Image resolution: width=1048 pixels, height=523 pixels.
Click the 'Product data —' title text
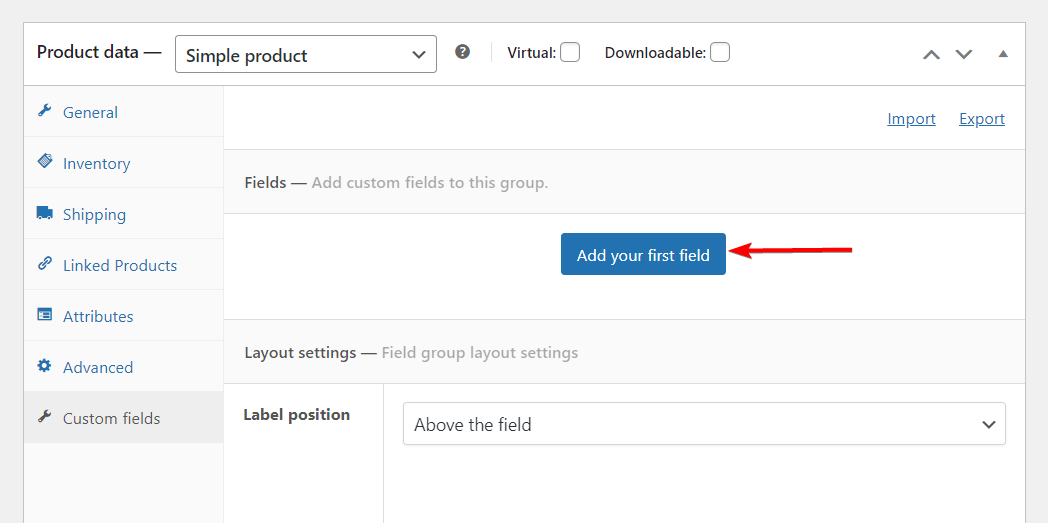coord(99,52)
